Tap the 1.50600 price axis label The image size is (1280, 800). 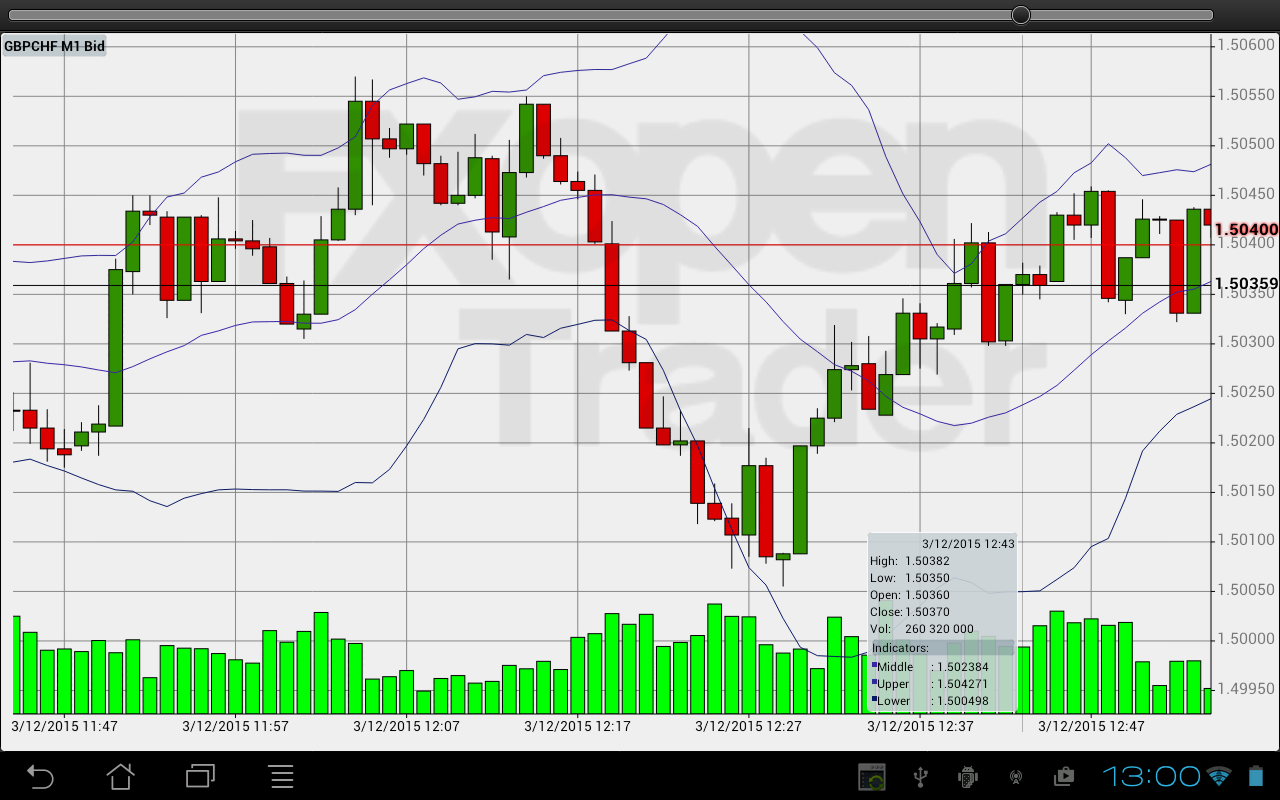click(1246, 45)
